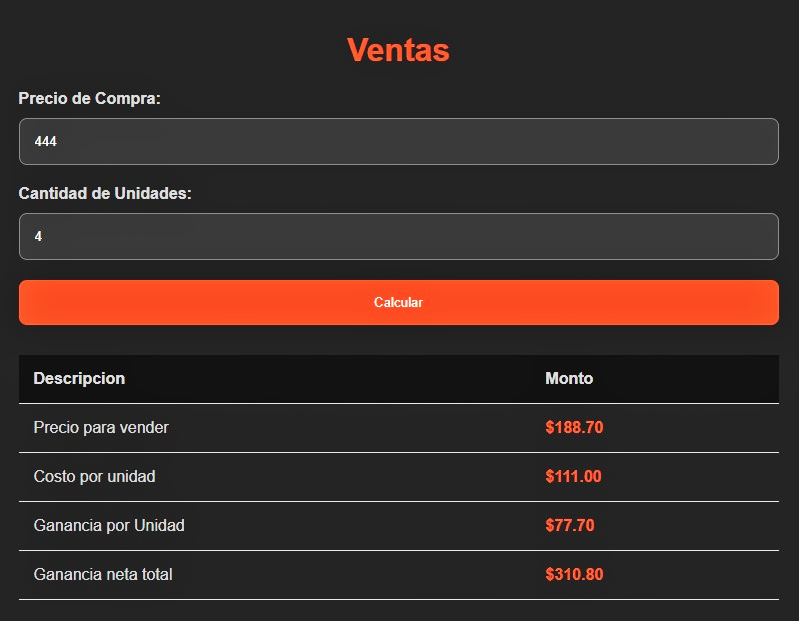Select the Ganancia neta total row
This screenshot has height=621, width=799.
398,575
